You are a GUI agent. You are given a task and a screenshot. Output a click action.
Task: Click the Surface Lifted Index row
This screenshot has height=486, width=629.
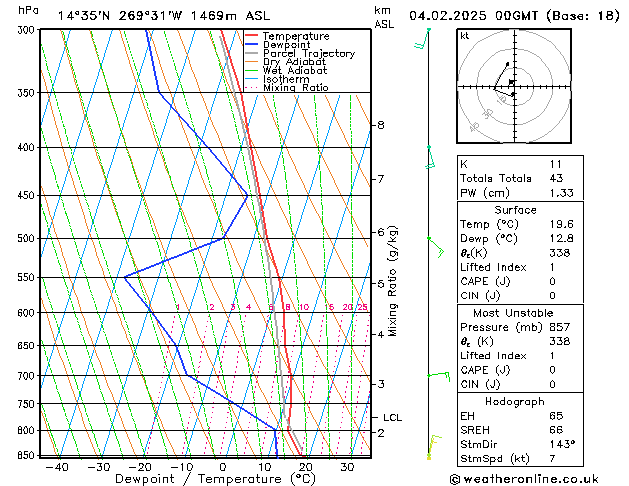coord(520,267)
